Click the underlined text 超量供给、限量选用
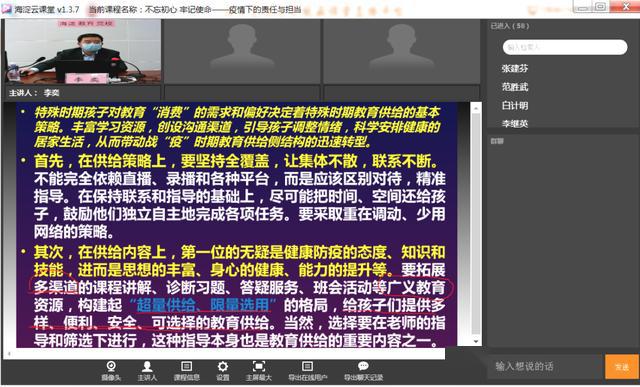This screenshot has width=640, height=387. coord(202,305)
